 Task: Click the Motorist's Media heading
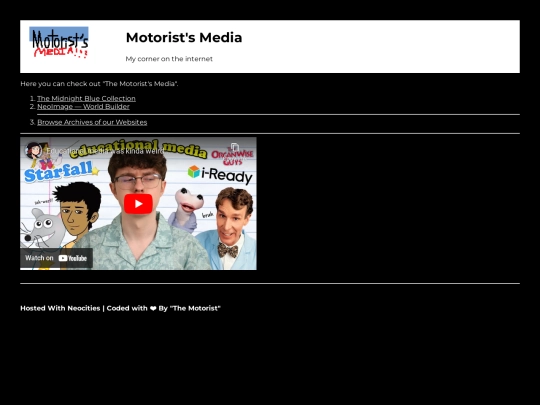coord(184,38)
